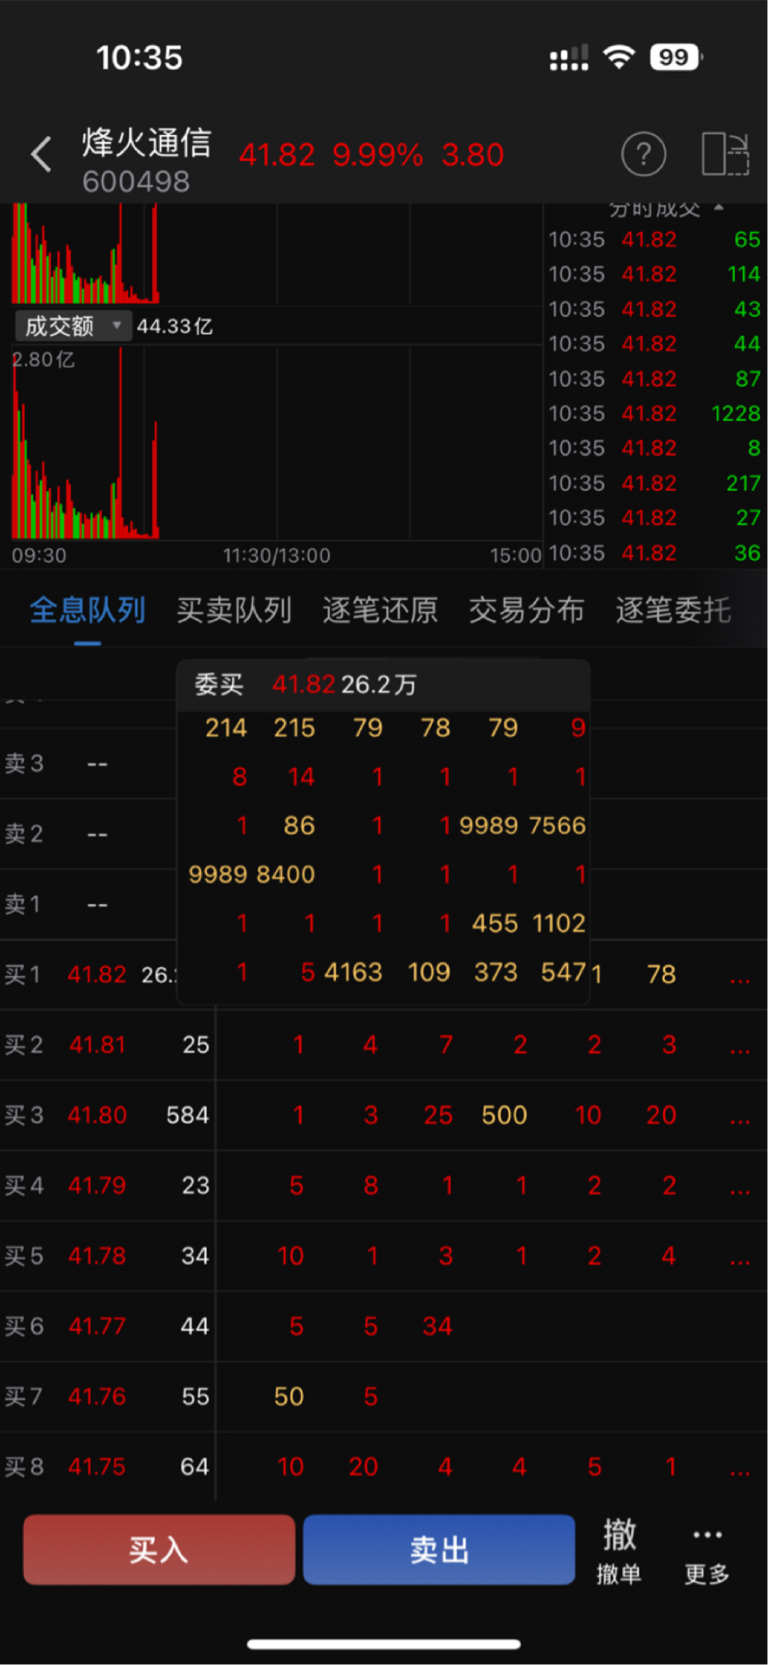Tap the stock name 烽火通信

147,142
